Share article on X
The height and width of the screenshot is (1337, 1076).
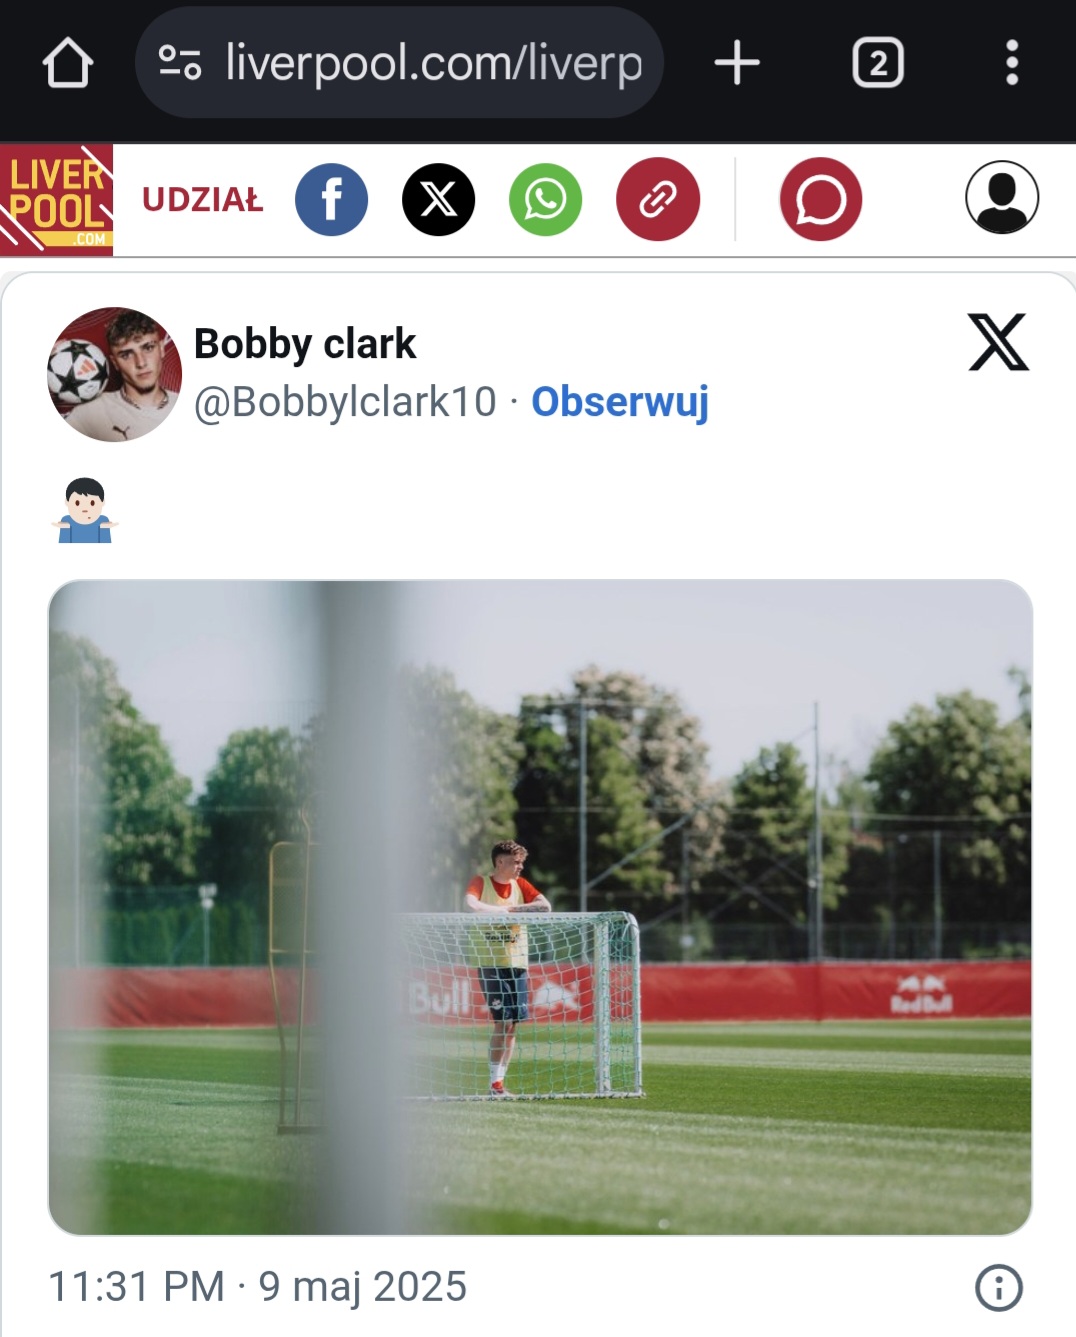point(438,200)
